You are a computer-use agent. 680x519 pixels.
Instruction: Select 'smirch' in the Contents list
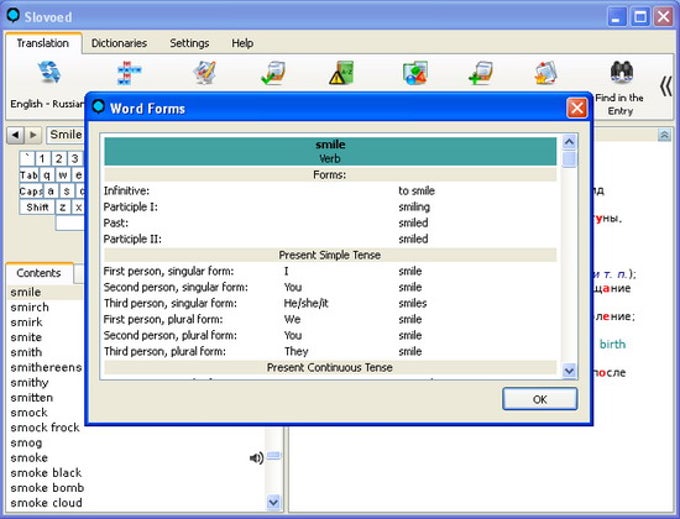(29, 307)
